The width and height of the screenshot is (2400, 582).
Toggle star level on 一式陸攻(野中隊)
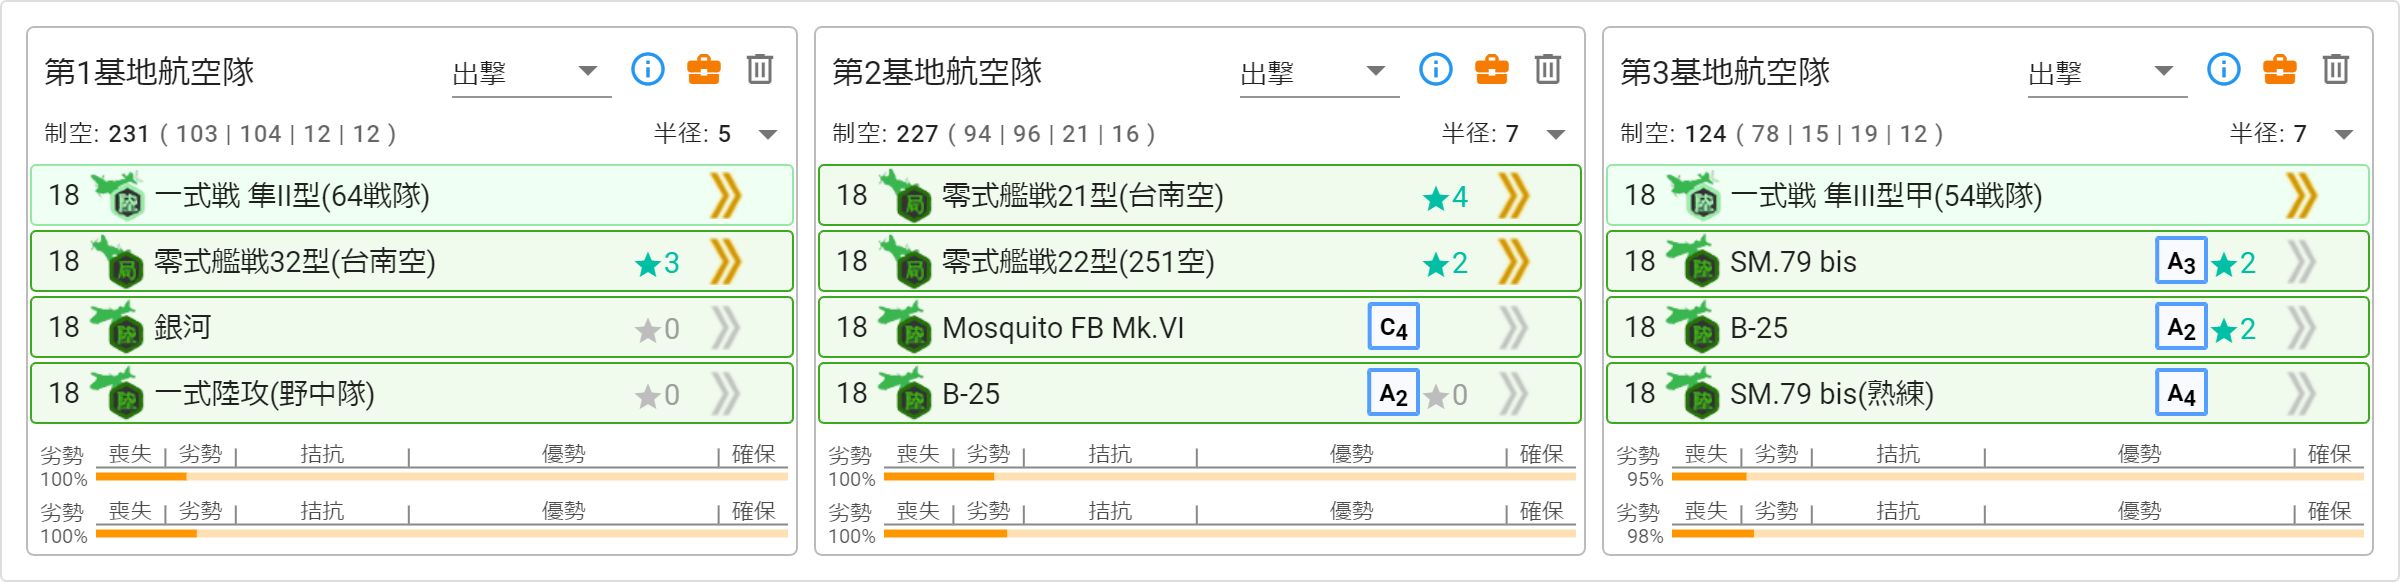[x=657, y=395]
